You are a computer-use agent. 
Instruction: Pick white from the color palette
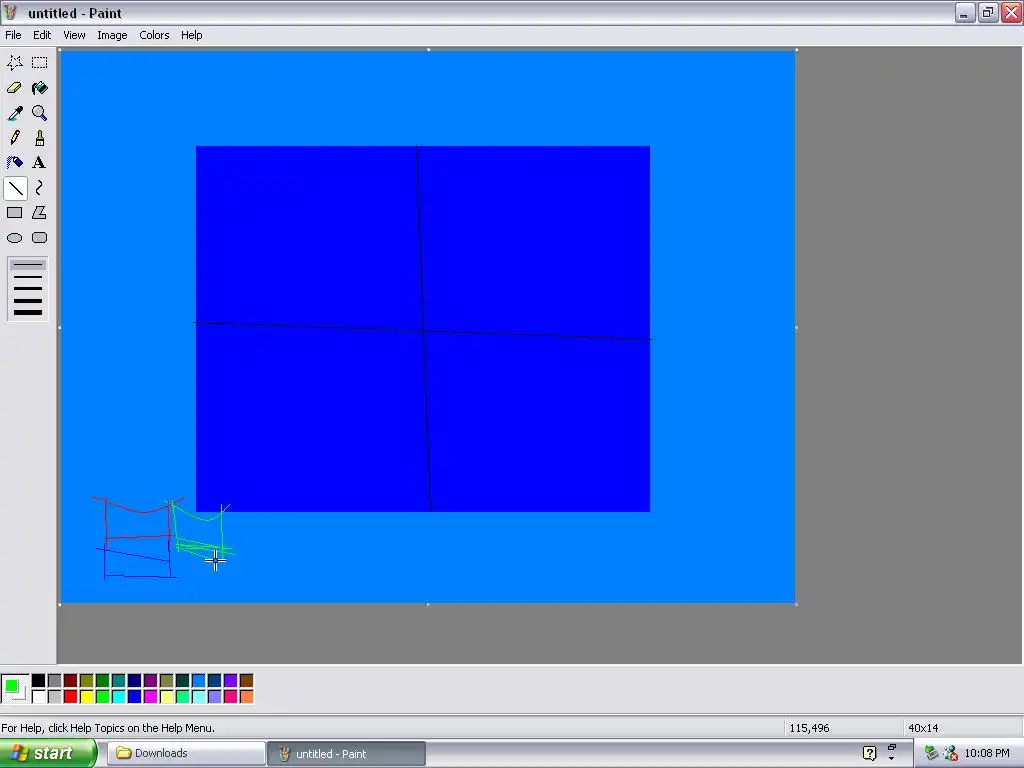pos(39,697)
